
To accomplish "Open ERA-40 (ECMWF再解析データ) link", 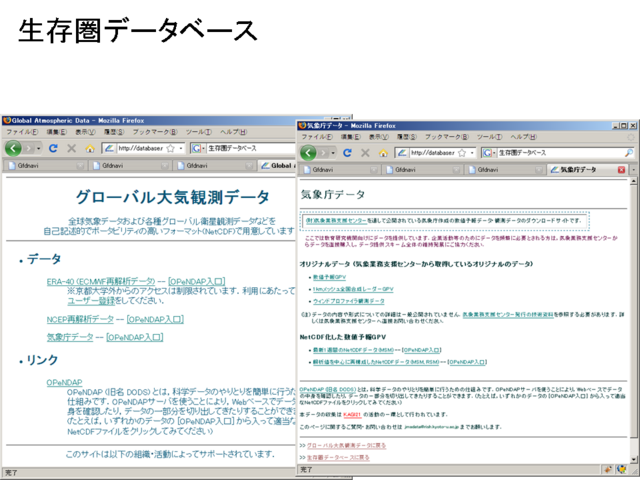I will click(101, 282).
